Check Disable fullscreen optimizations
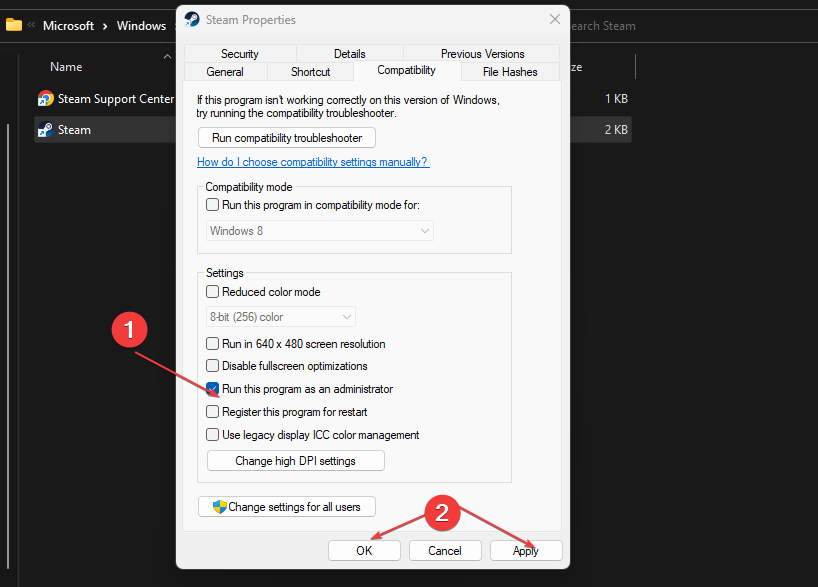 (x=212, y=365)
